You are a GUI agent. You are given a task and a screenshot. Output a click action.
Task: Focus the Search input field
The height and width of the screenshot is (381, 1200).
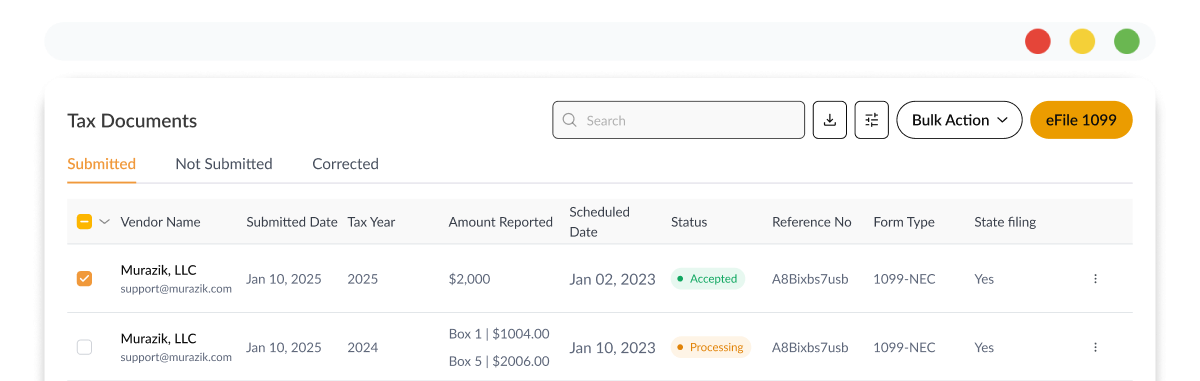point(678,120)
